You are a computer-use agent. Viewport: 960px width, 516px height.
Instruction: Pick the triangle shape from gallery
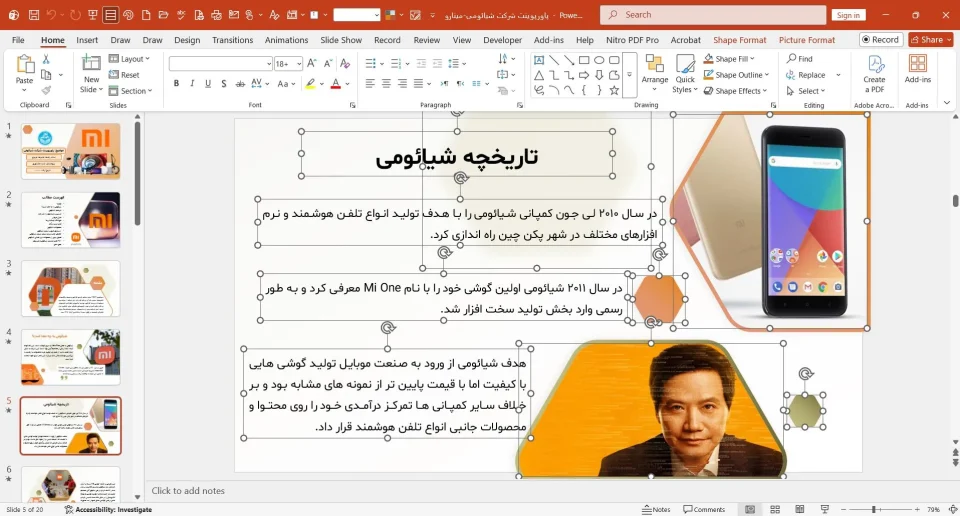539,75
